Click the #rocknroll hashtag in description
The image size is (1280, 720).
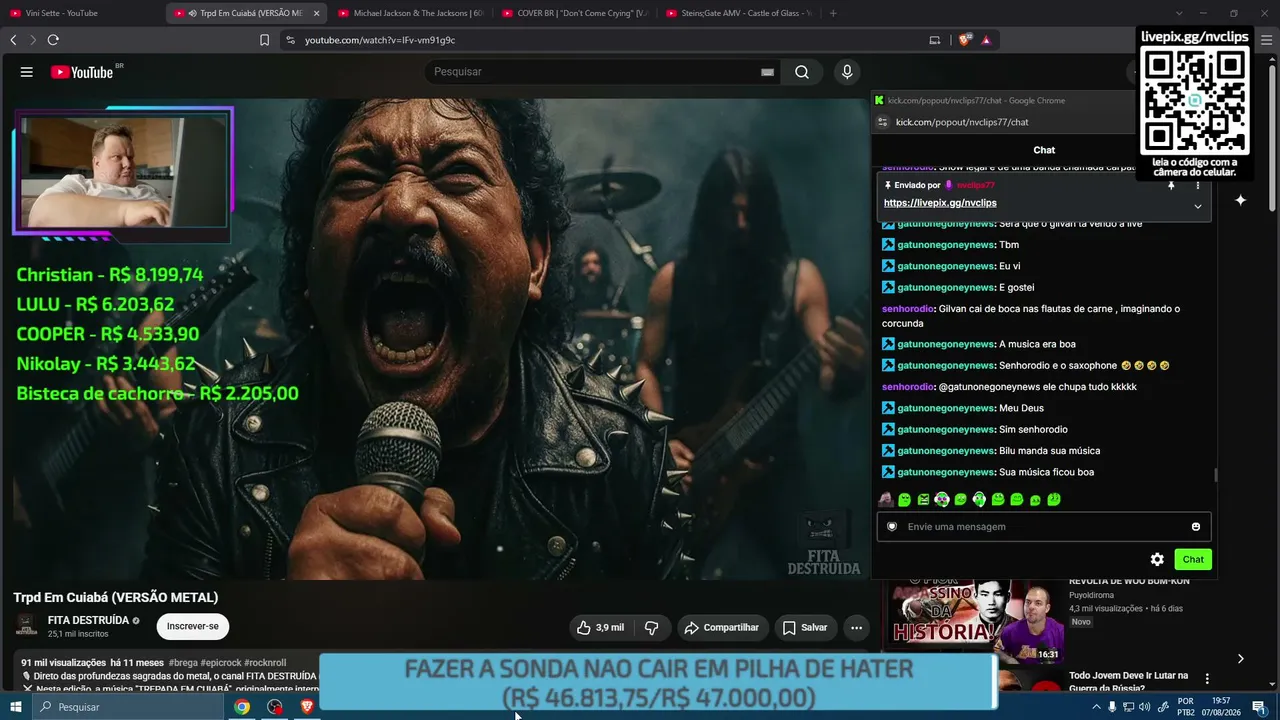pos(265,662)
